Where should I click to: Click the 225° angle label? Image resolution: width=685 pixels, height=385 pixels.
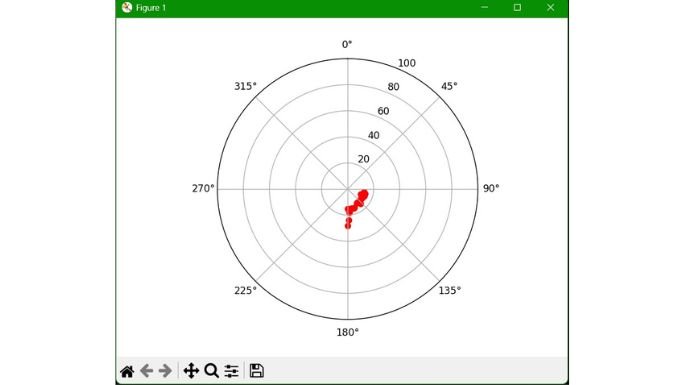tap(246, 291)
